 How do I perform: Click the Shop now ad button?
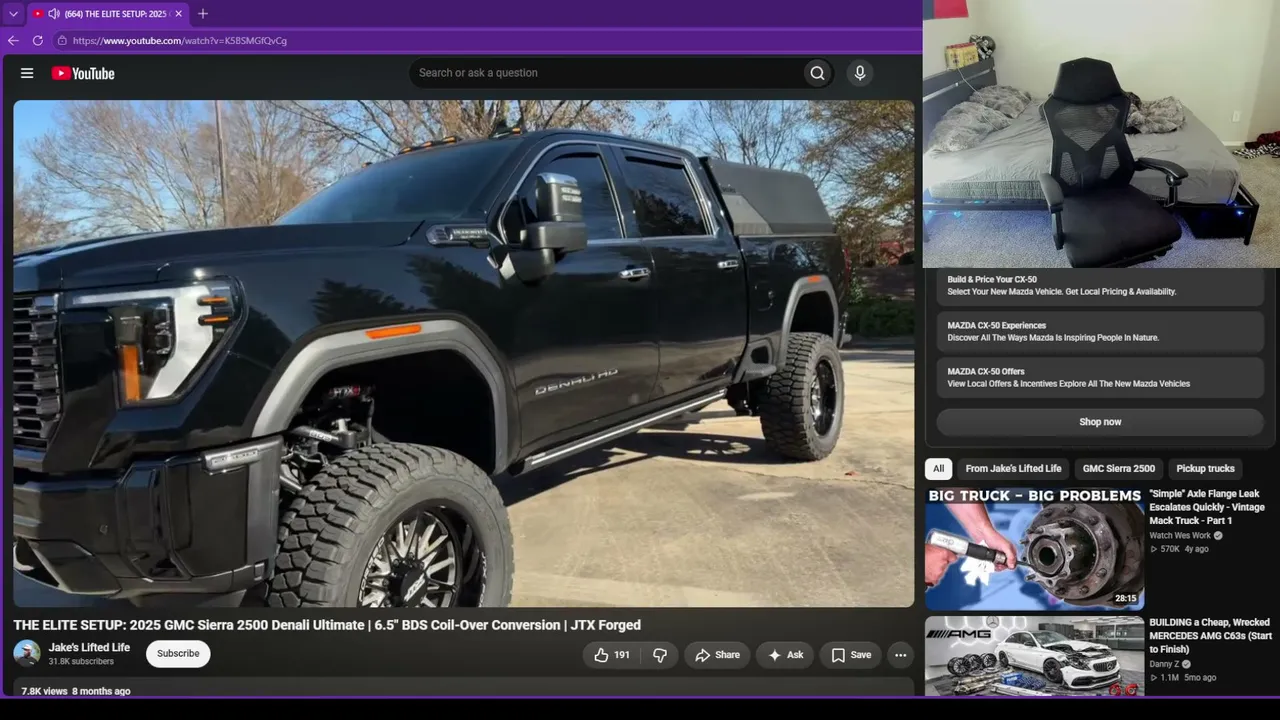pyautogui.click(x=1100, y=422)
